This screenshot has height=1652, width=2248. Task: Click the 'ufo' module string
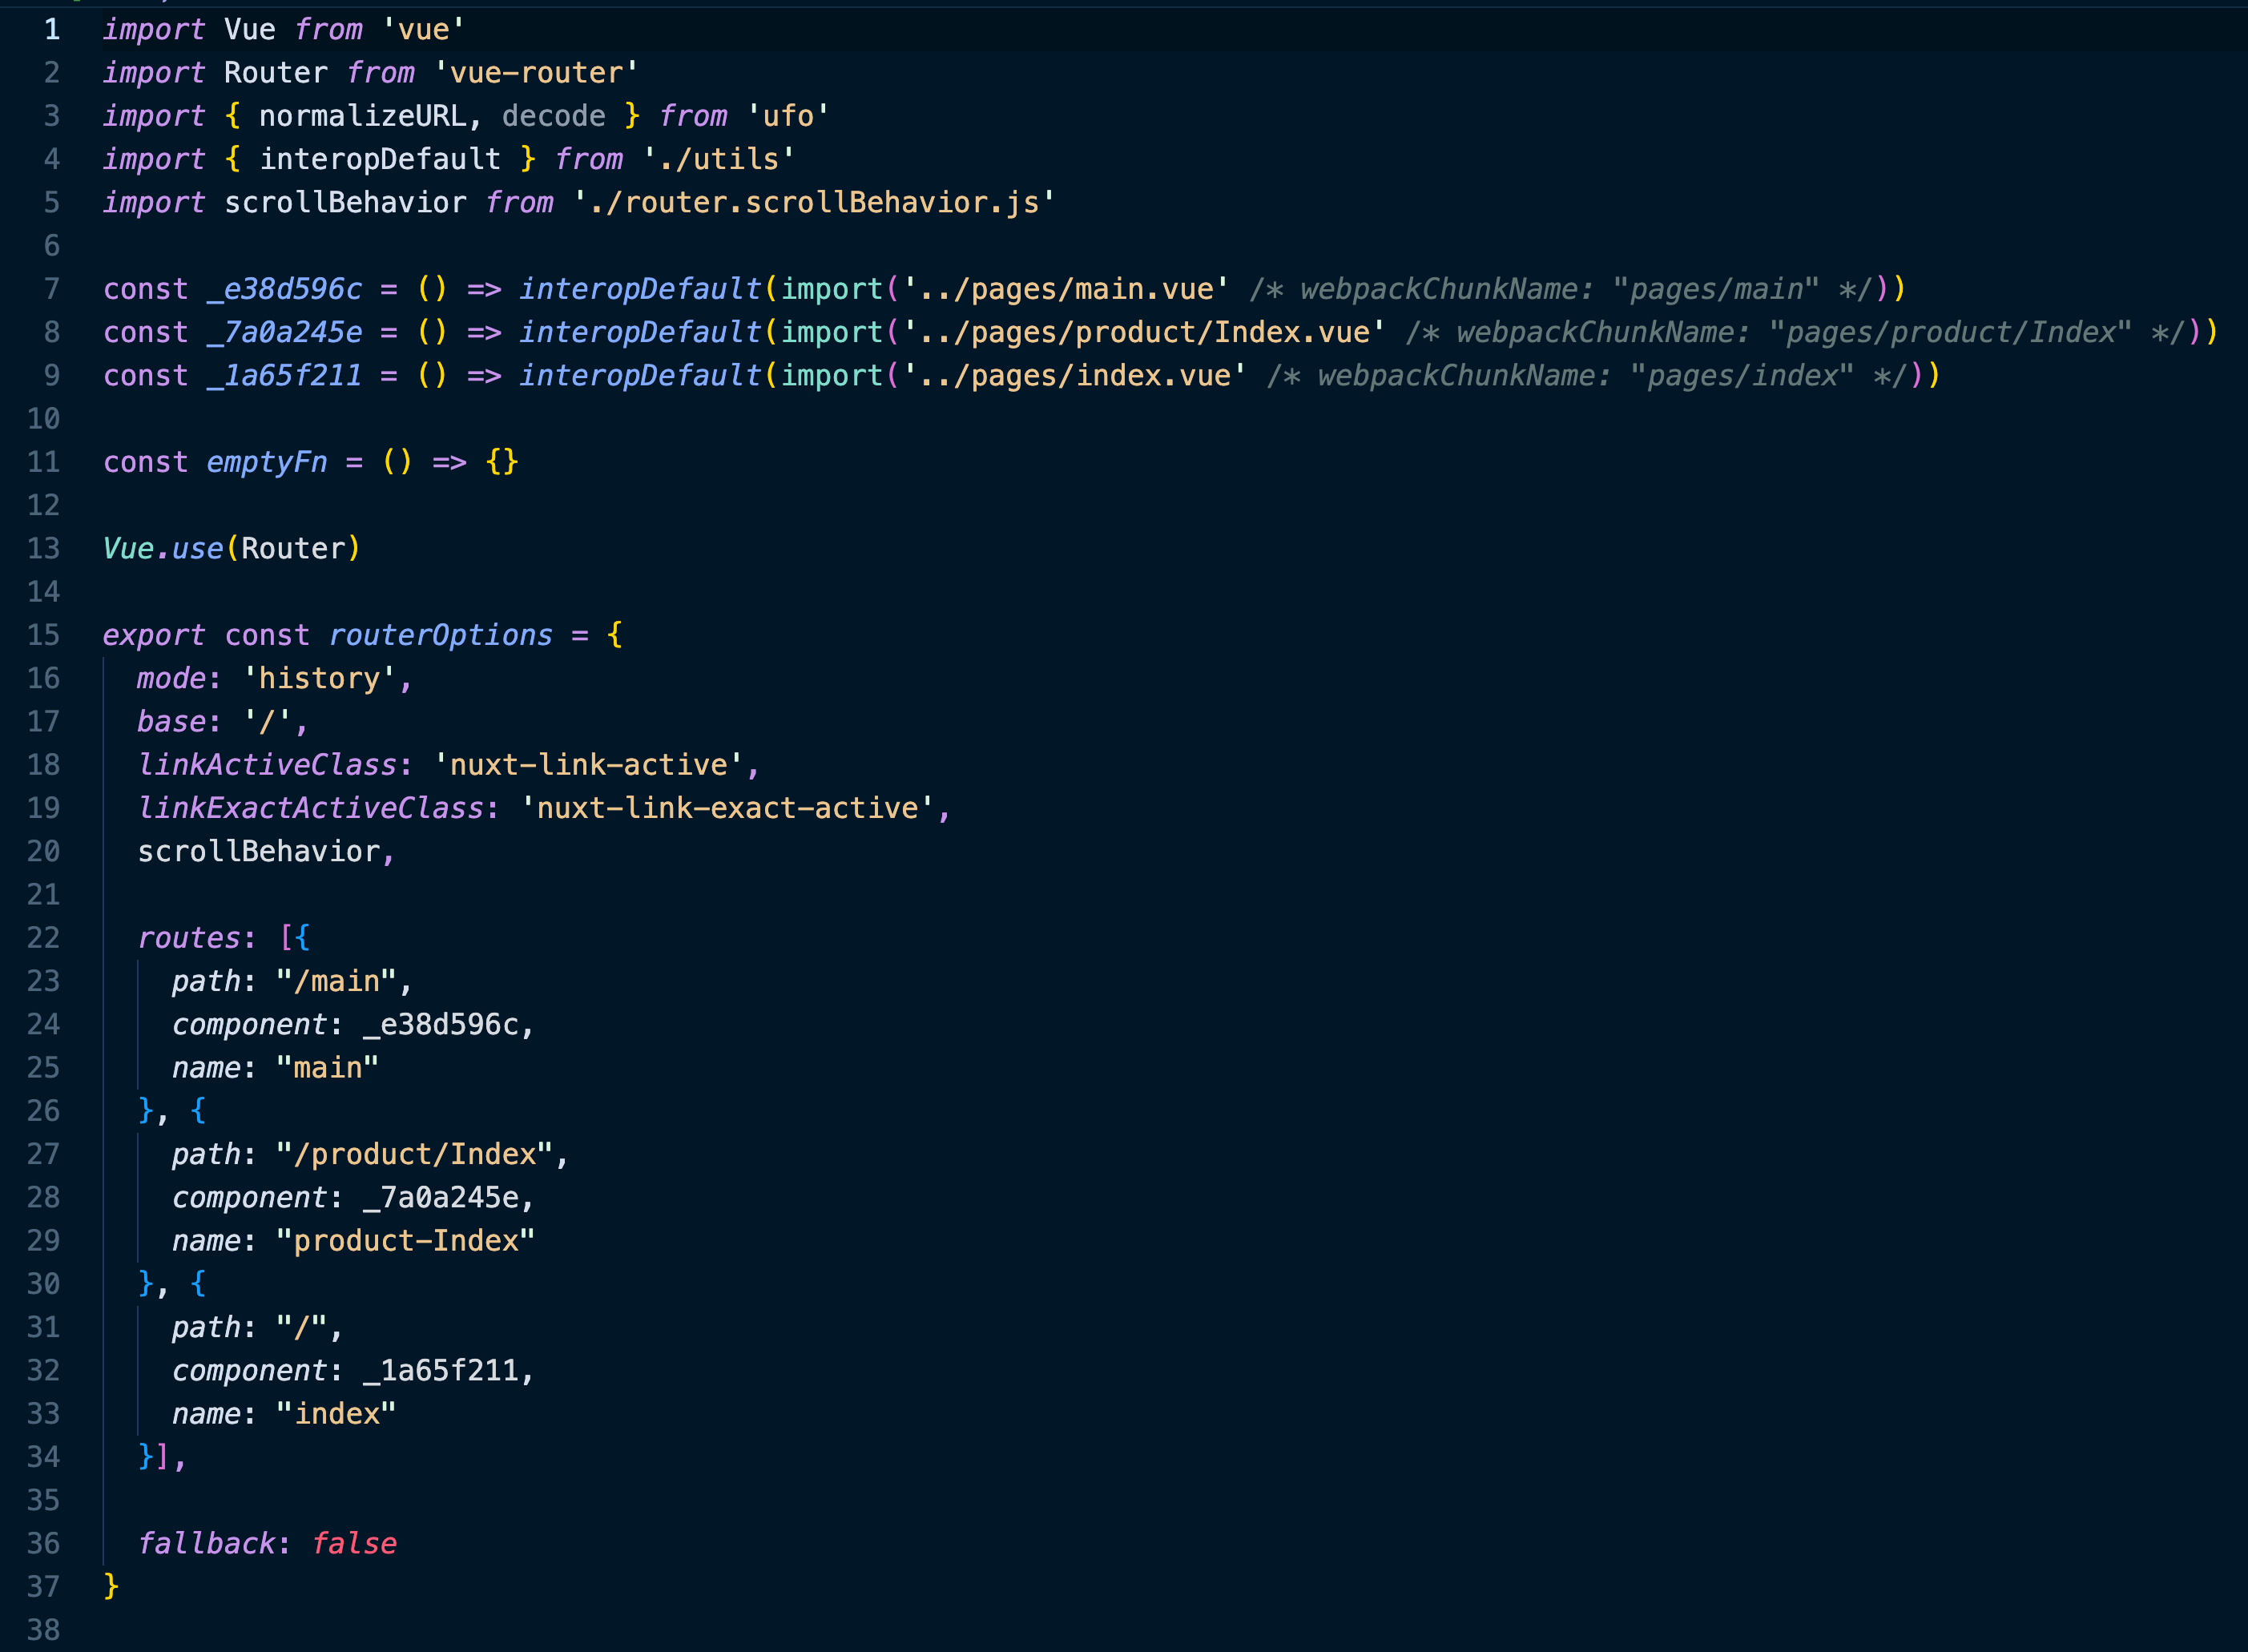[x=788, y=116]
